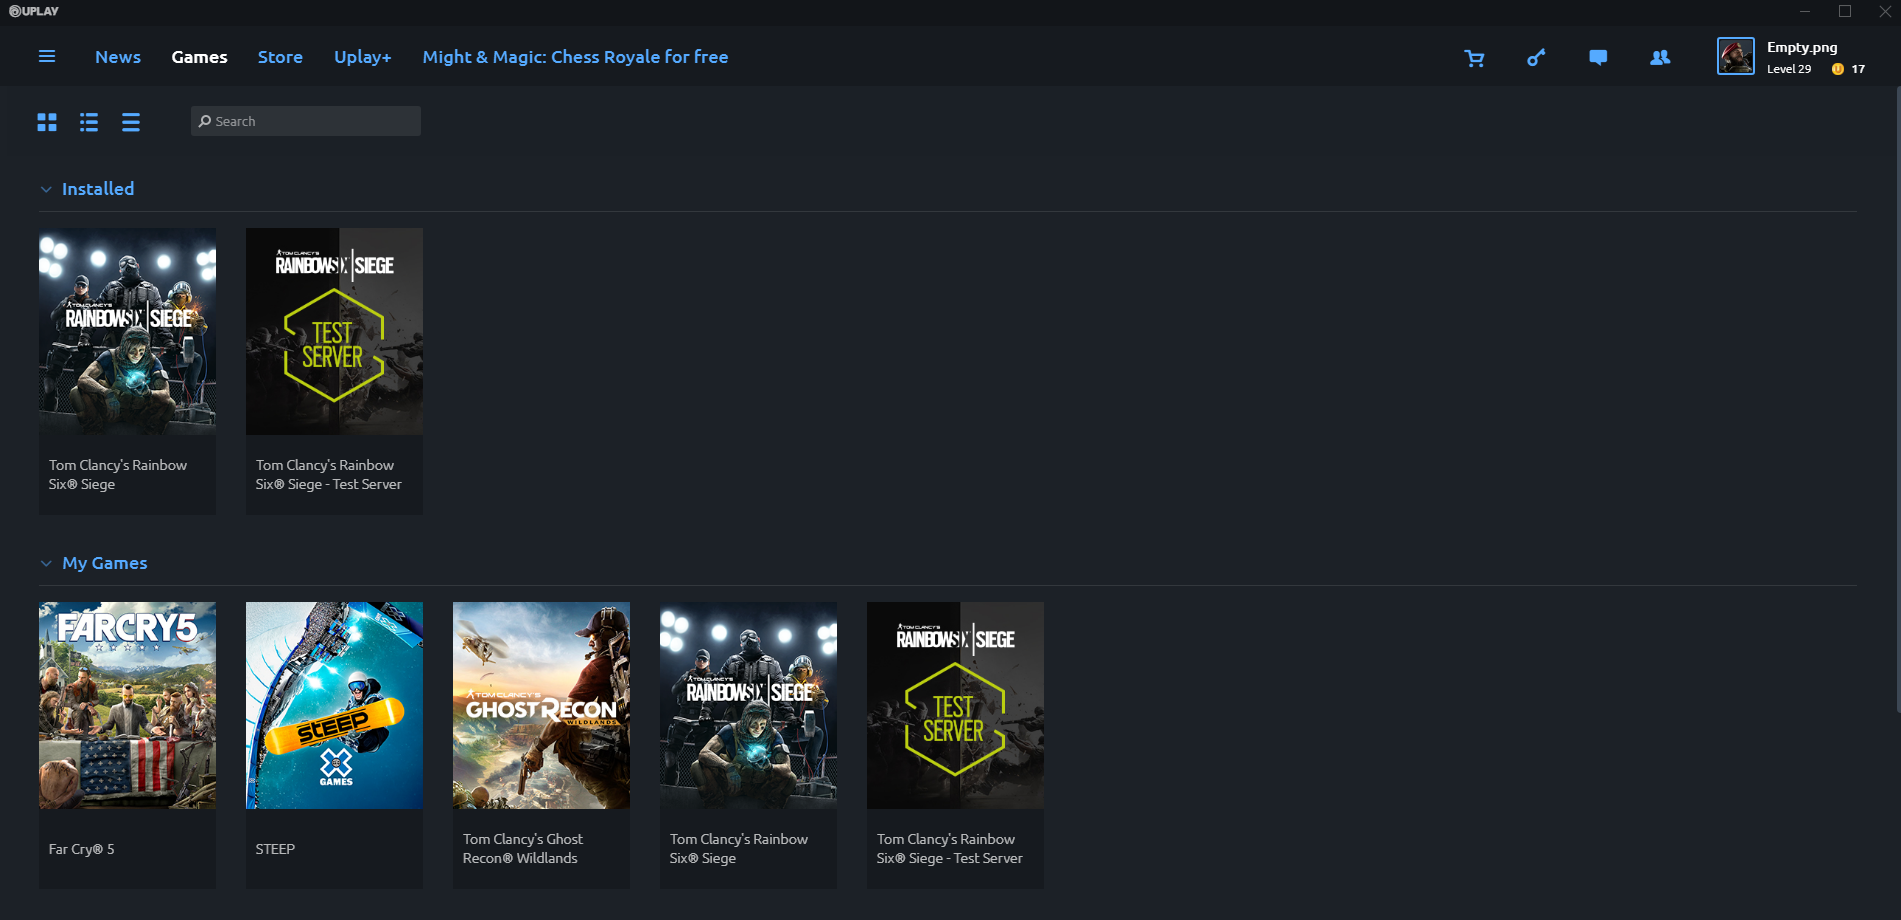Screen dimensions: 1901x920
Task: Click the Units coin icon
Action: [1838, 69]
